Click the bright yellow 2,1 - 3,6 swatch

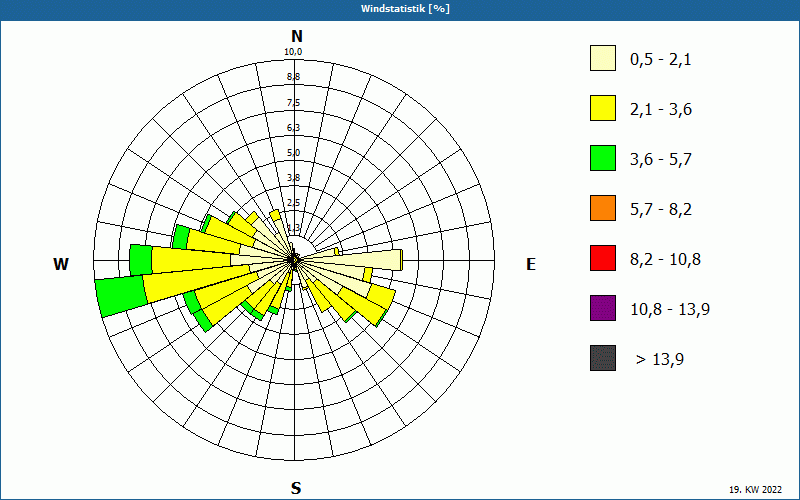click(603, 108)
